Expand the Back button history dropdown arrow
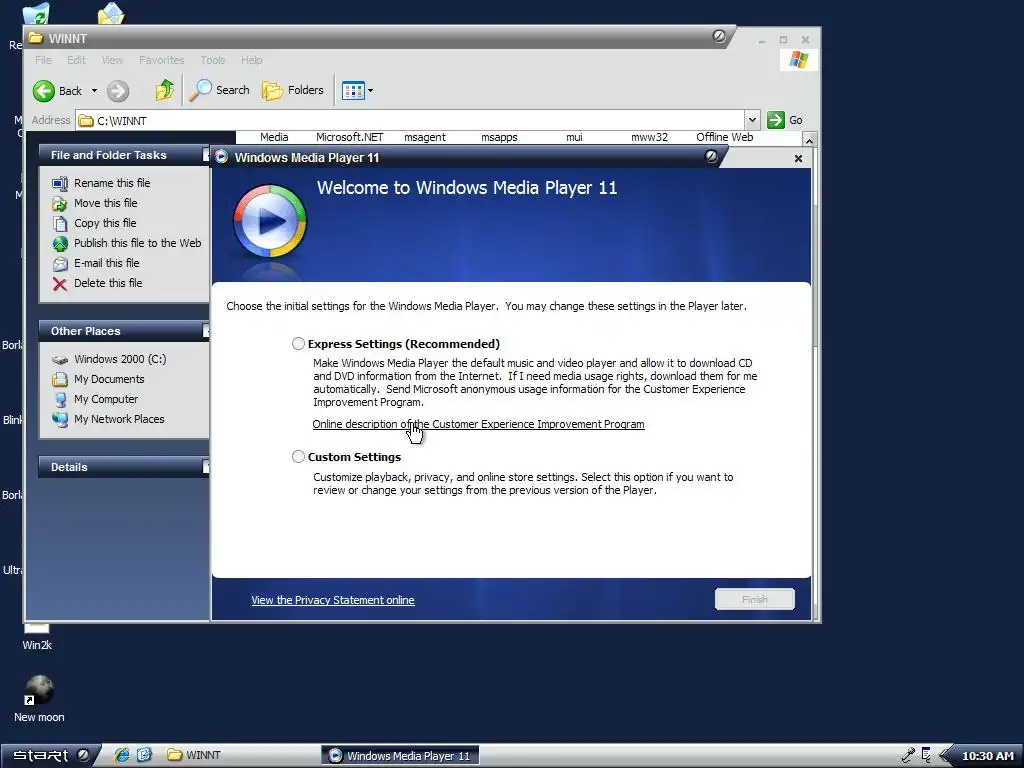The height and width of the screenshot is (768, 1024). pos(94,91)
